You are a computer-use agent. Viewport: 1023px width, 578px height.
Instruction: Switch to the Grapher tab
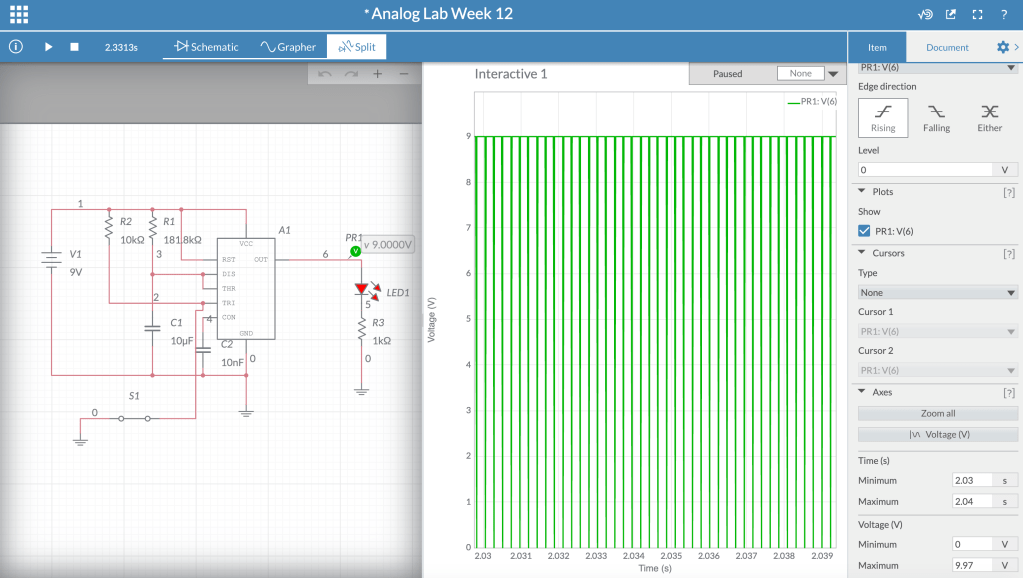pyautogui.click(x=288, y=47)
